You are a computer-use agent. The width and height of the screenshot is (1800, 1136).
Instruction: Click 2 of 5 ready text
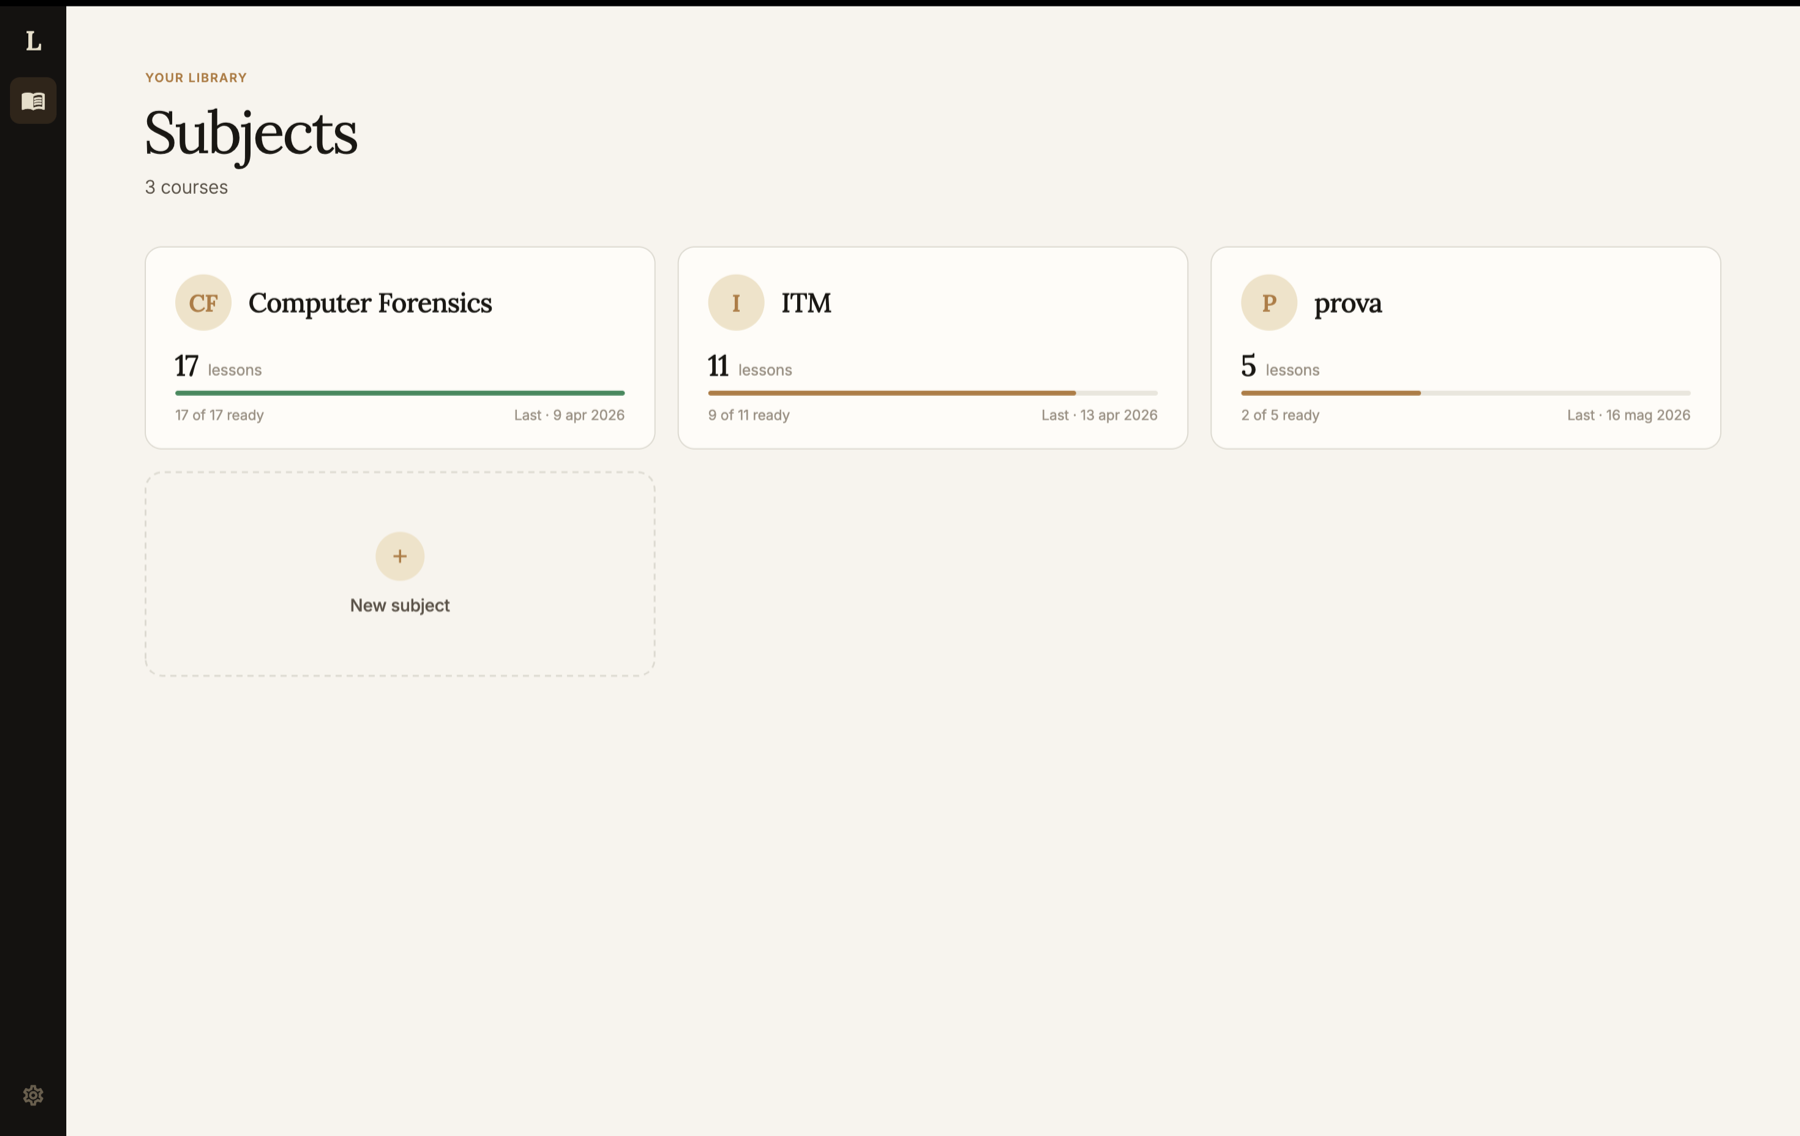tap(1280, 415)
